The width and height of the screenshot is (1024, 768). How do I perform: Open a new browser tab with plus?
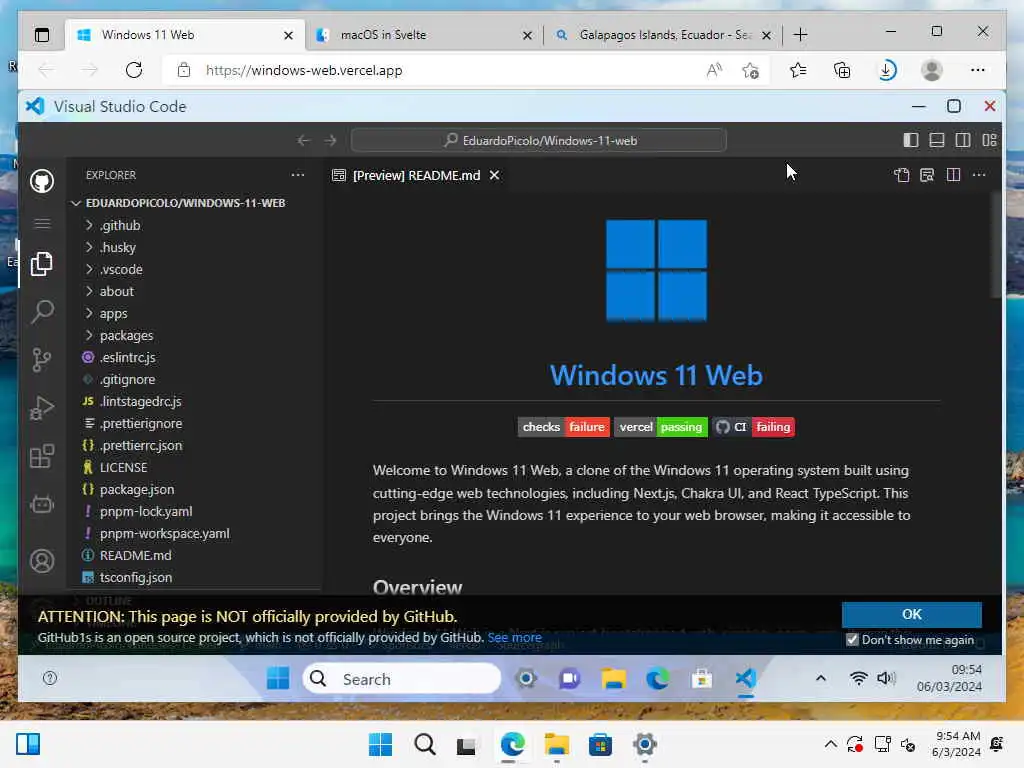800,35
